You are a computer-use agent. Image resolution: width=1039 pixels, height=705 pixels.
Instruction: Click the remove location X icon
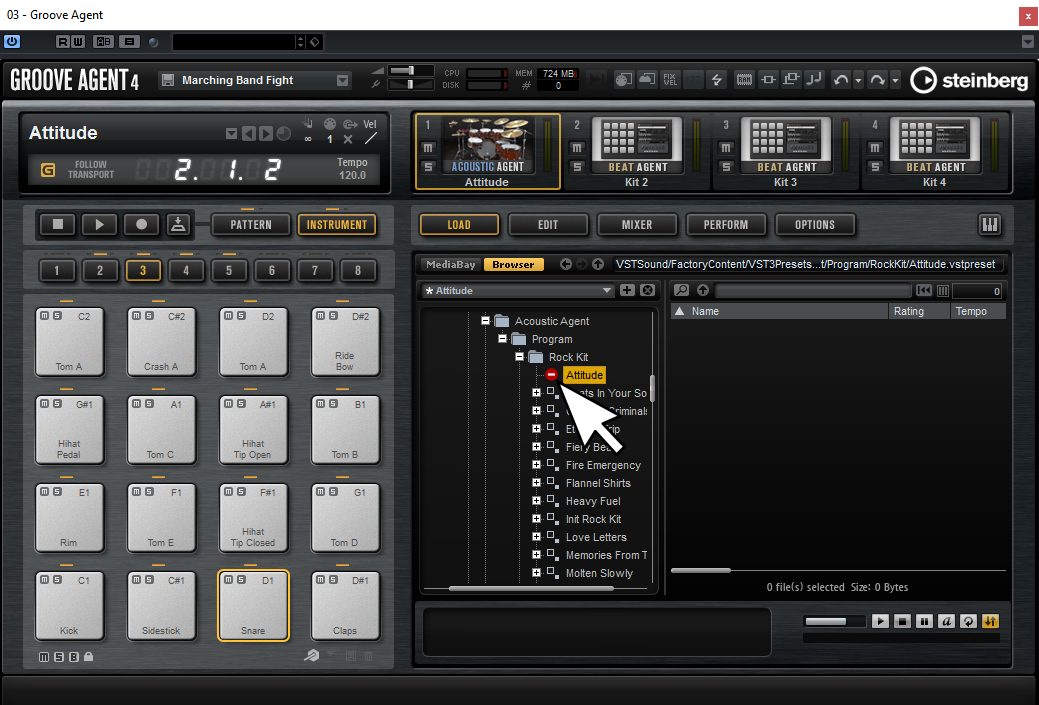click(x=647, y=290)
